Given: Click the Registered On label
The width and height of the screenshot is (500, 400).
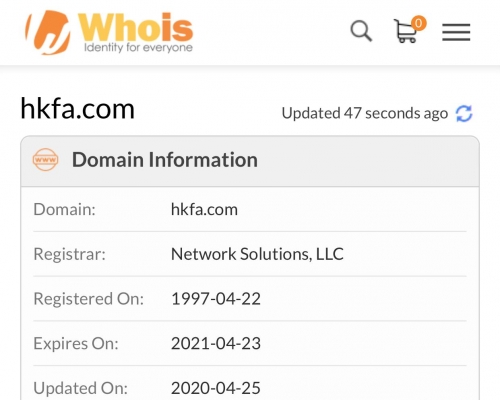Looking at the screenshot, I should pyautogui.click(x=89, y=299).
